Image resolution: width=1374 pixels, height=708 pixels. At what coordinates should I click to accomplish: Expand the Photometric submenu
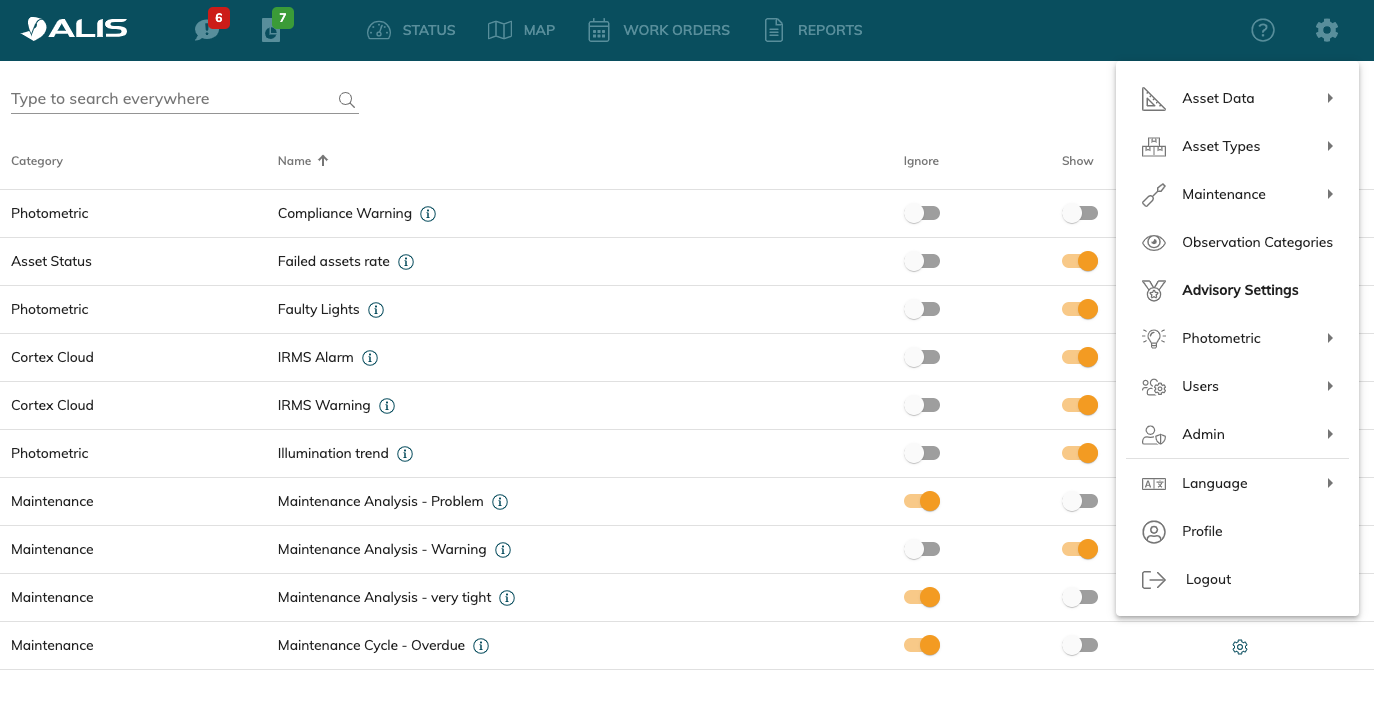click(1237, 338)
